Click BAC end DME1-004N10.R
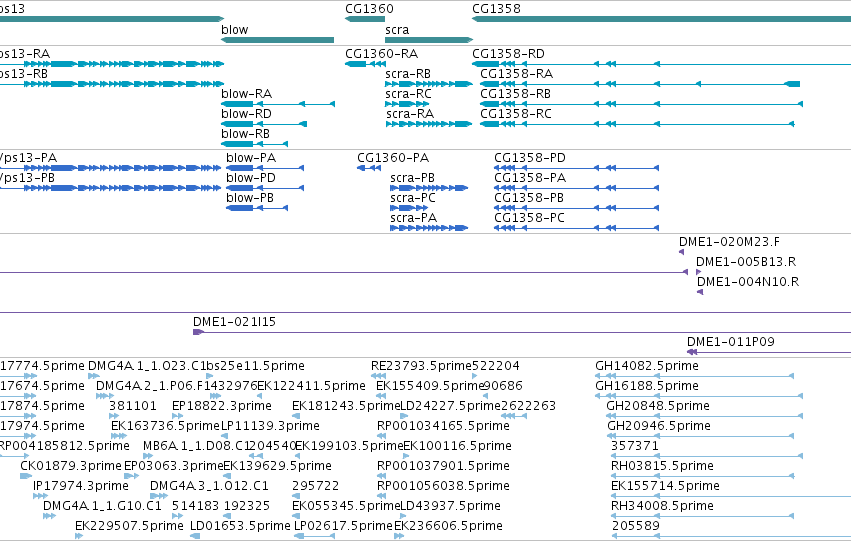The height and width of the screenshot is (541, 851). pyautogui.click(x=700, y=292)
